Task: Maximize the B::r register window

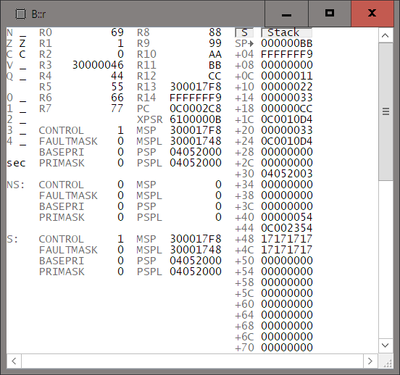Action: pyautogui.click(x=330, y=13)
